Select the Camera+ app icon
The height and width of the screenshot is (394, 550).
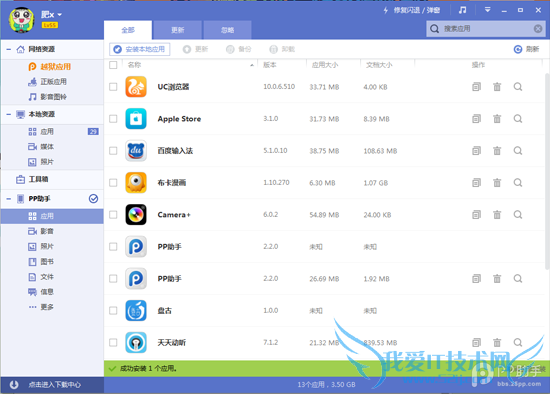pos(136,214)
